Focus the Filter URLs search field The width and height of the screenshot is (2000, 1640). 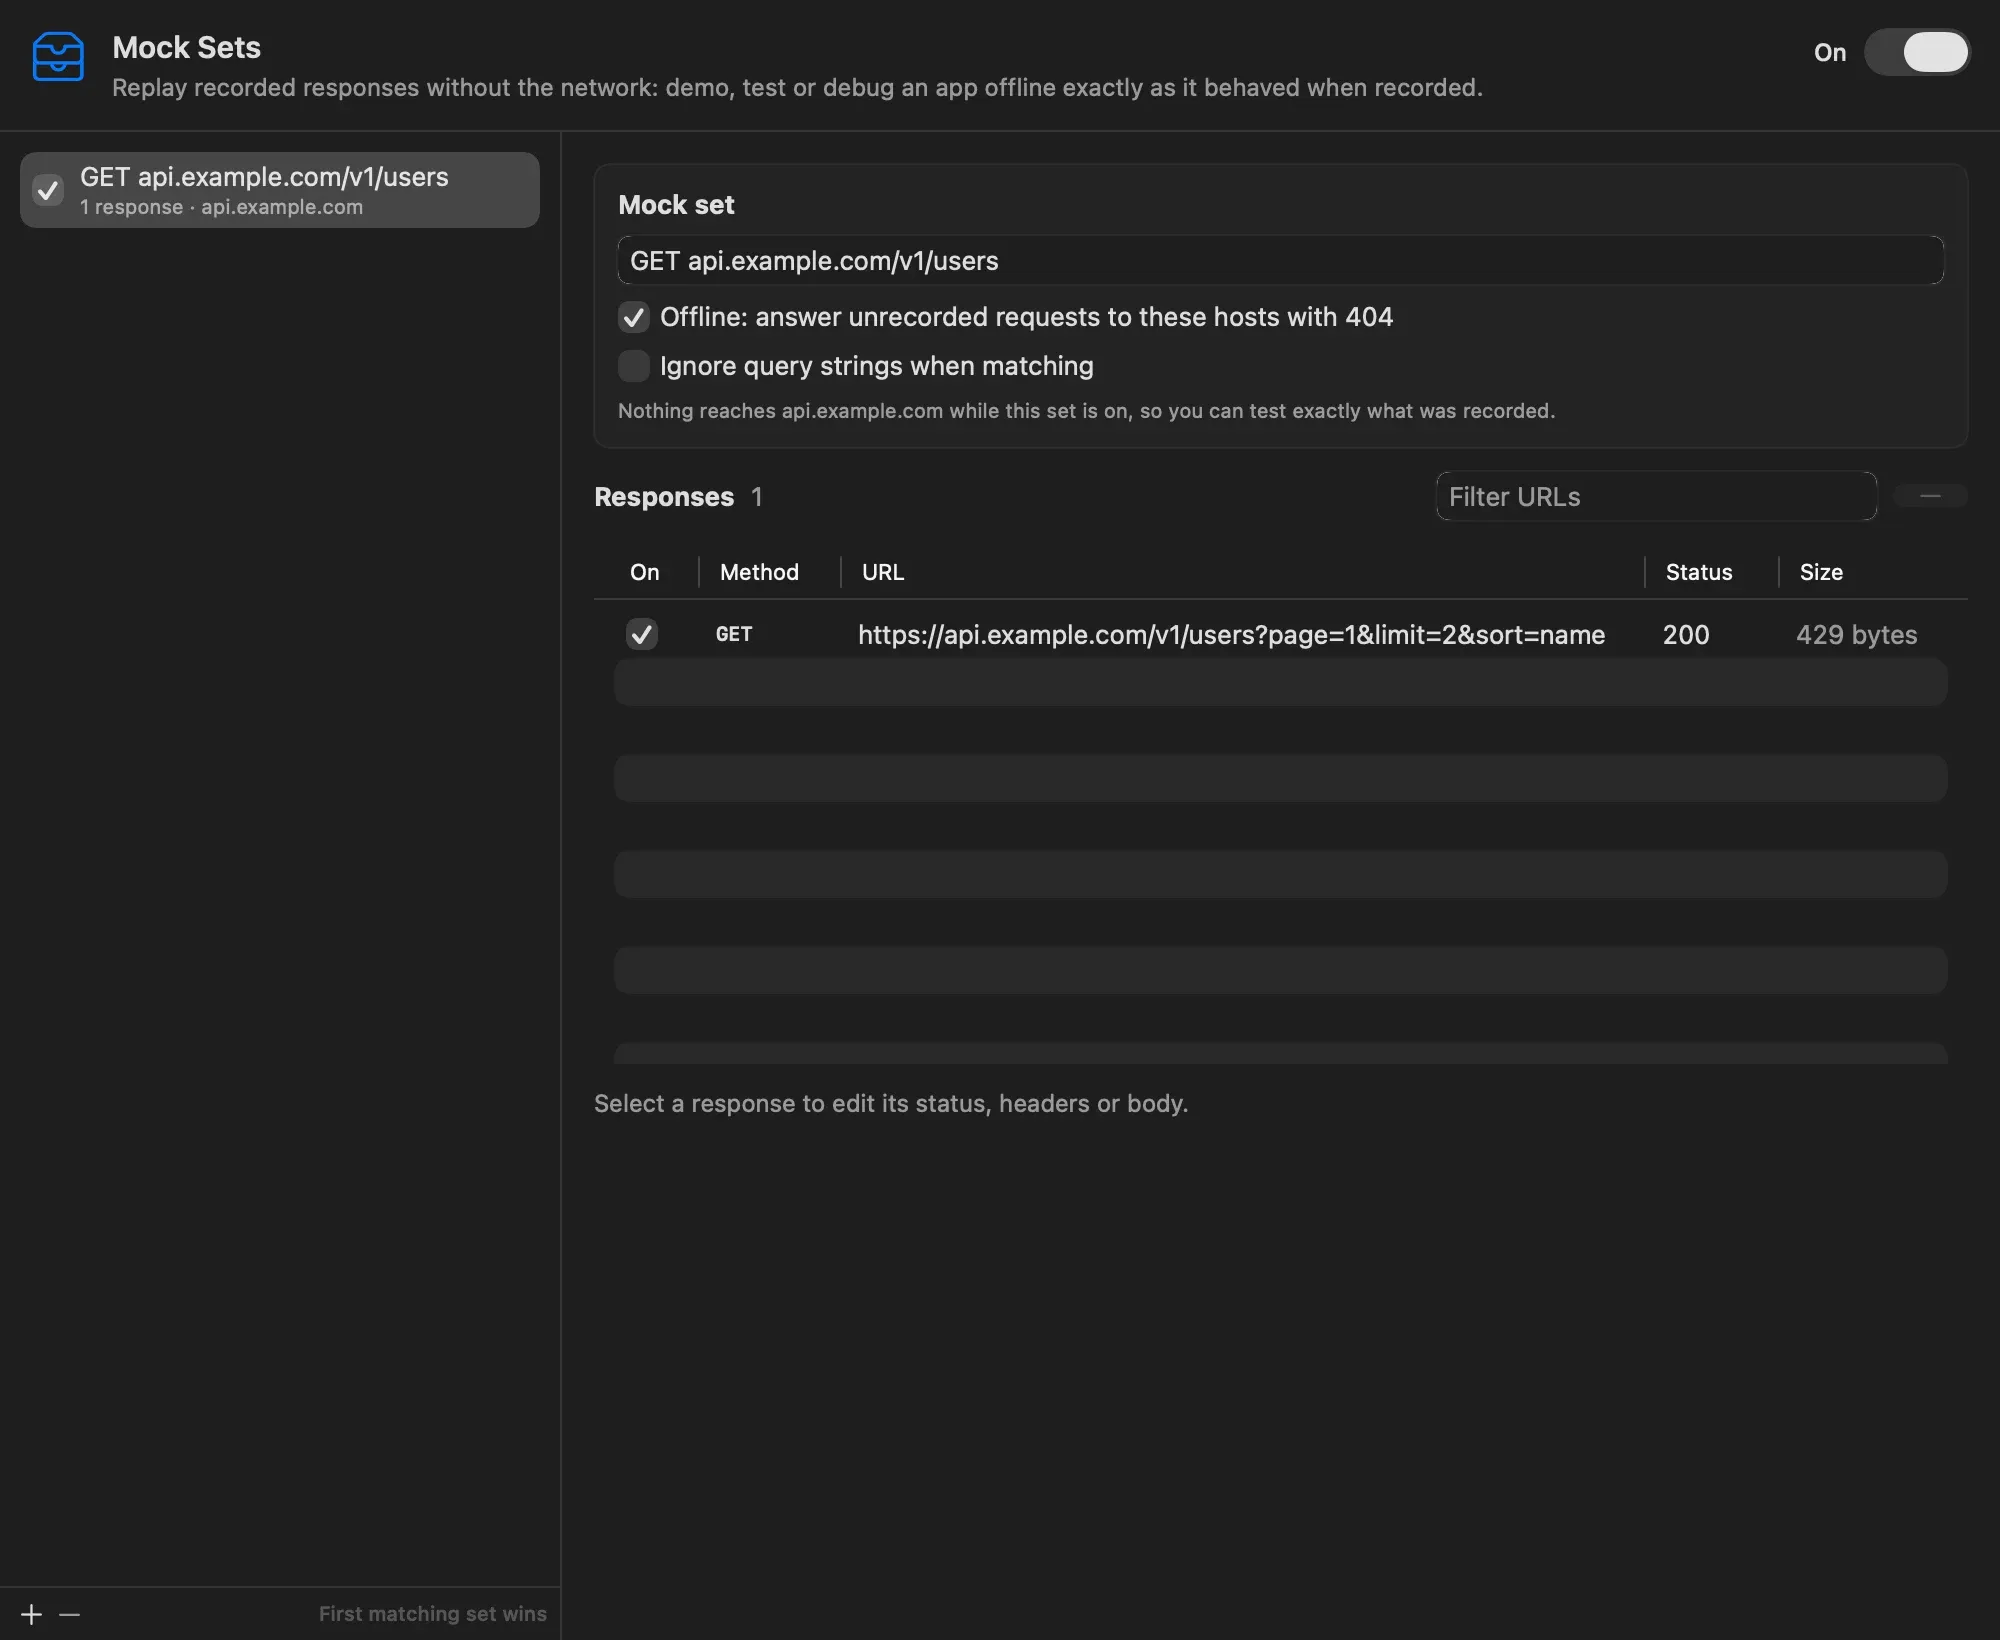(x=1656, y=497)
